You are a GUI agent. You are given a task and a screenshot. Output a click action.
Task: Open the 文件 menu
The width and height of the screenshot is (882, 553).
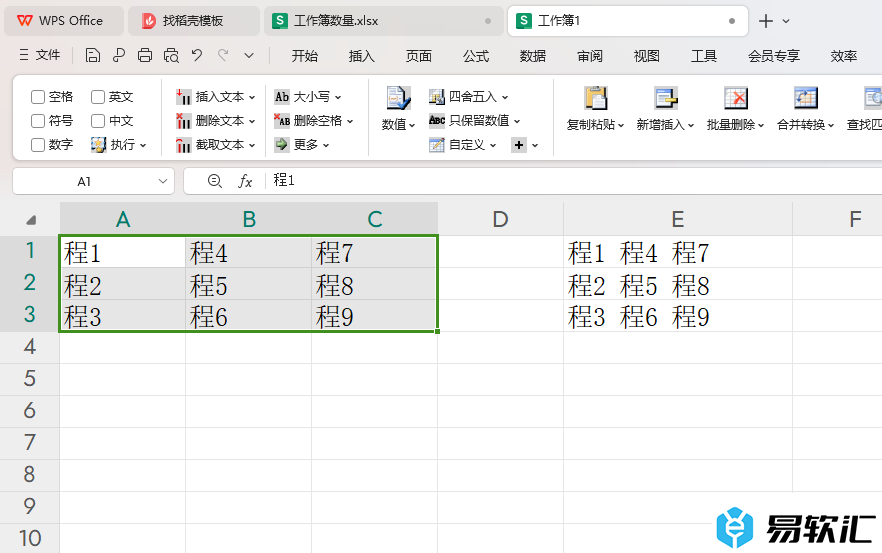coord(39,55)
